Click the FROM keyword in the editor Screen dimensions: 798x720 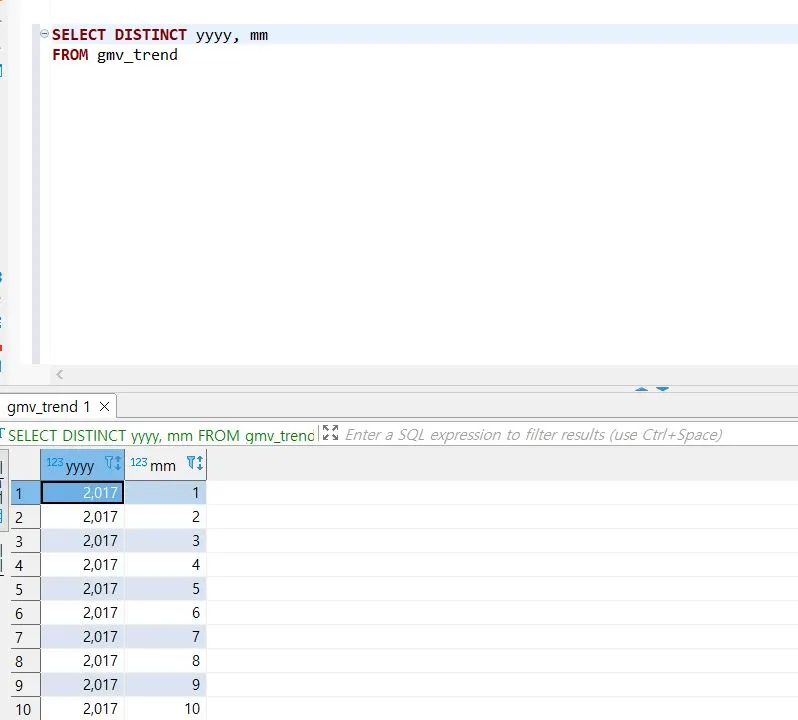(70, 54)
